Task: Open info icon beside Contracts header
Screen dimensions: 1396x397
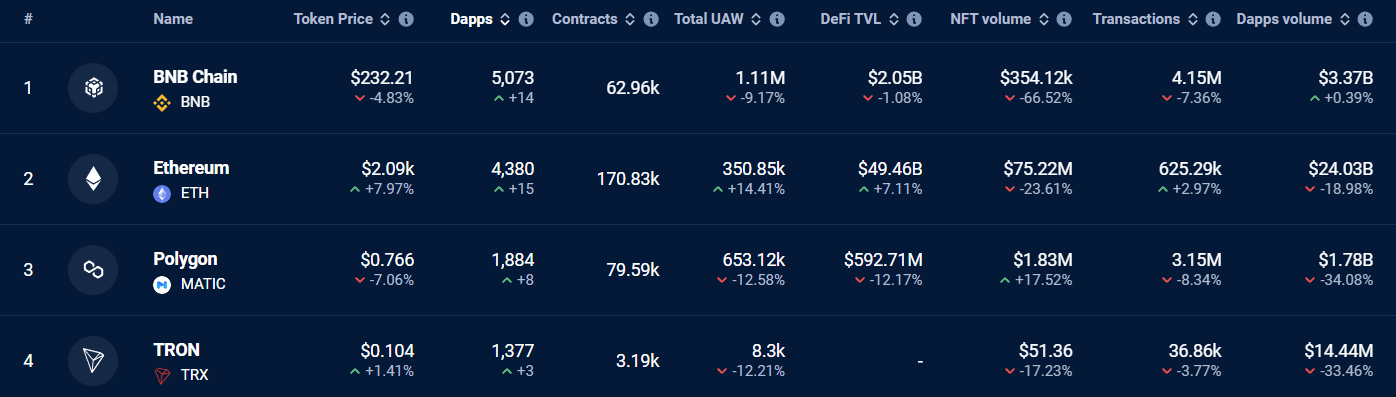Action: tap(651, 19)
